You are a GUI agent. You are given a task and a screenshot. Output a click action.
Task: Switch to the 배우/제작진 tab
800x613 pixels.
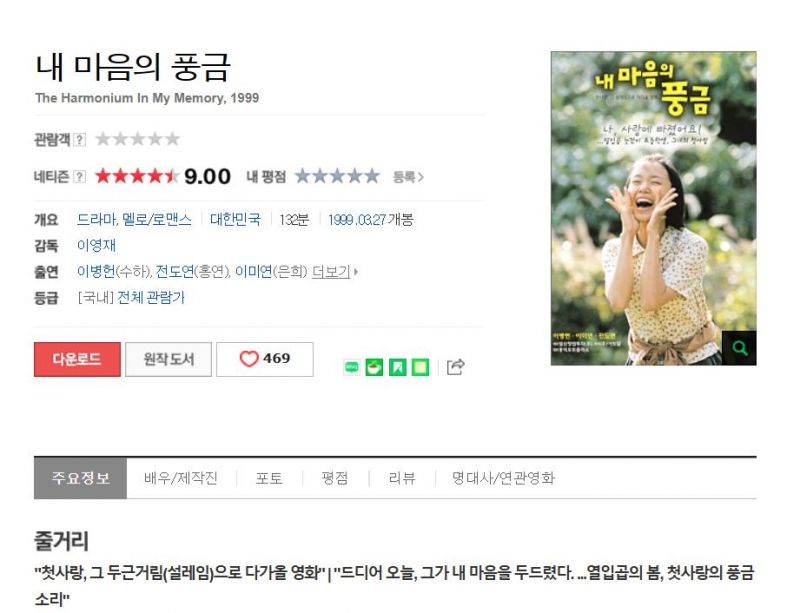(x=181, y=478)
